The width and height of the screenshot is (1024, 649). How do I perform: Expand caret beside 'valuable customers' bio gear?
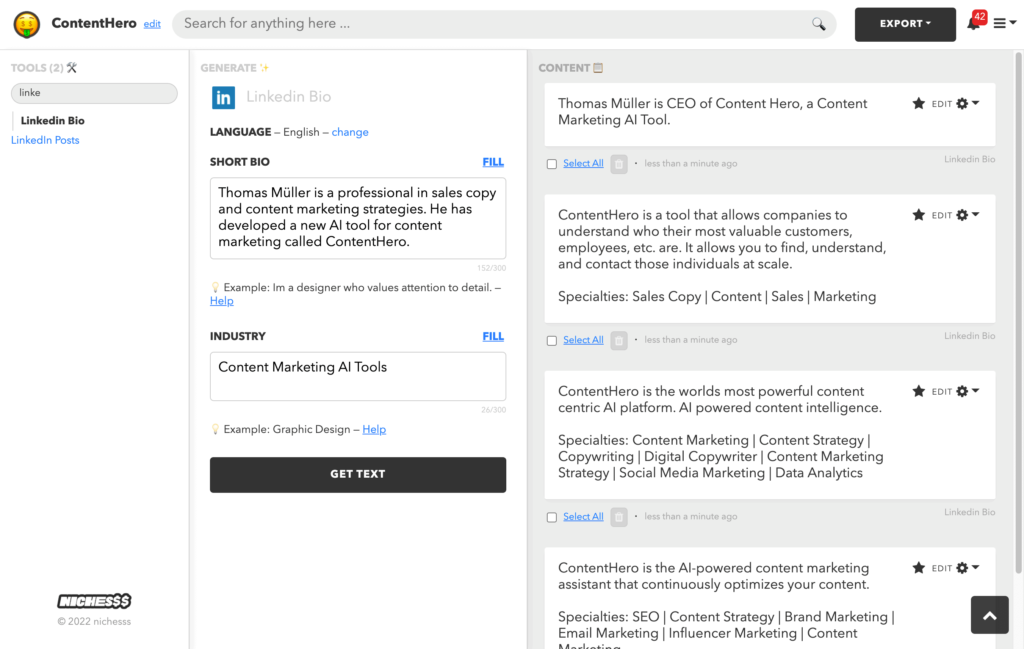click(975, 214)
